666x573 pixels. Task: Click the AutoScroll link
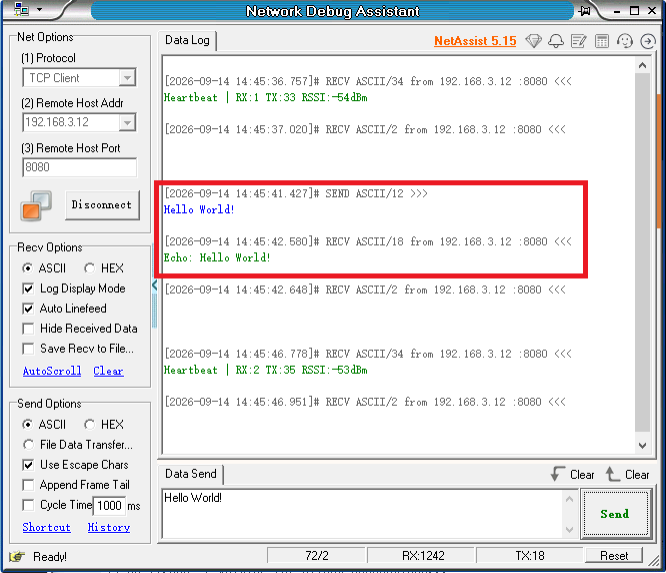click(x=52, y=371)
